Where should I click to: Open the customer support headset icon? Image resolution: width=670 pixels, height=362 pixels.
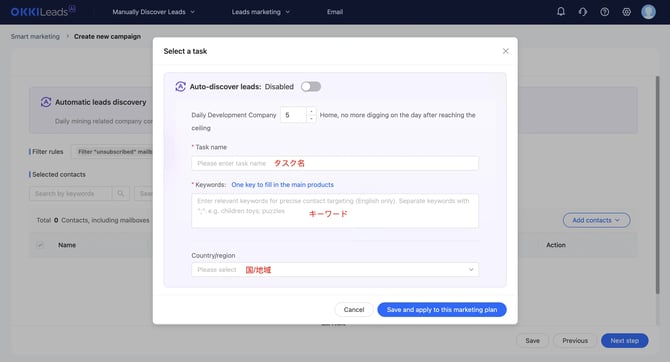[583, 12]
